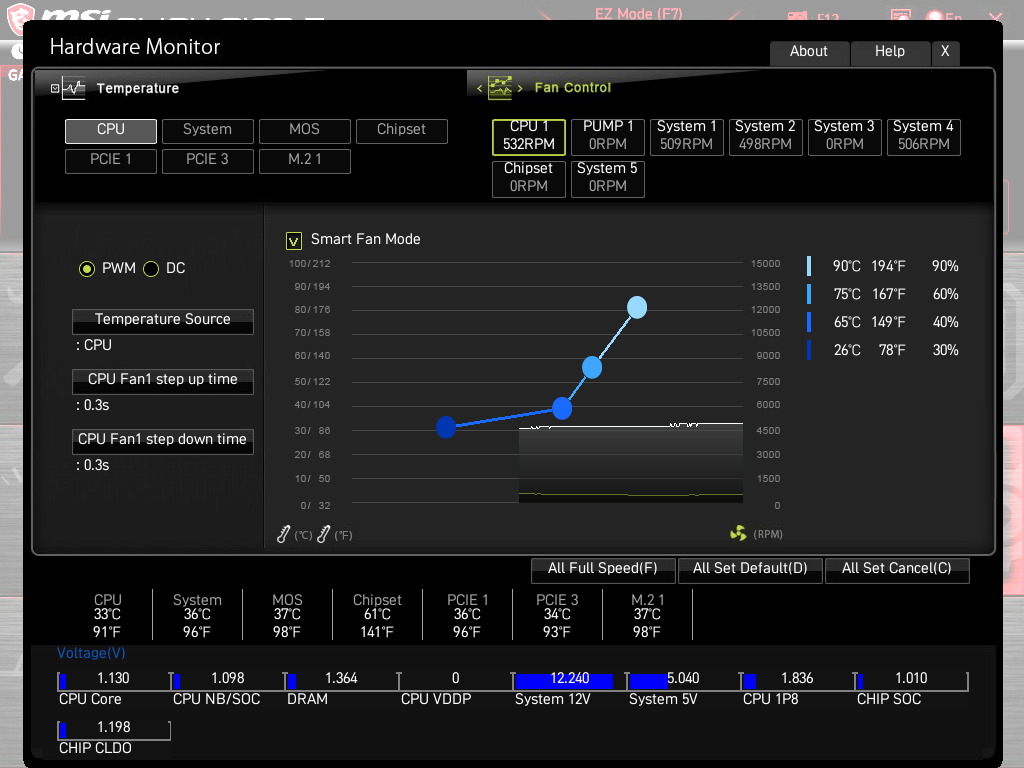The width and height of the screenshot is (1024, 768).
Task: Click All Set Cancel(C) button
Action: [897, 569]
